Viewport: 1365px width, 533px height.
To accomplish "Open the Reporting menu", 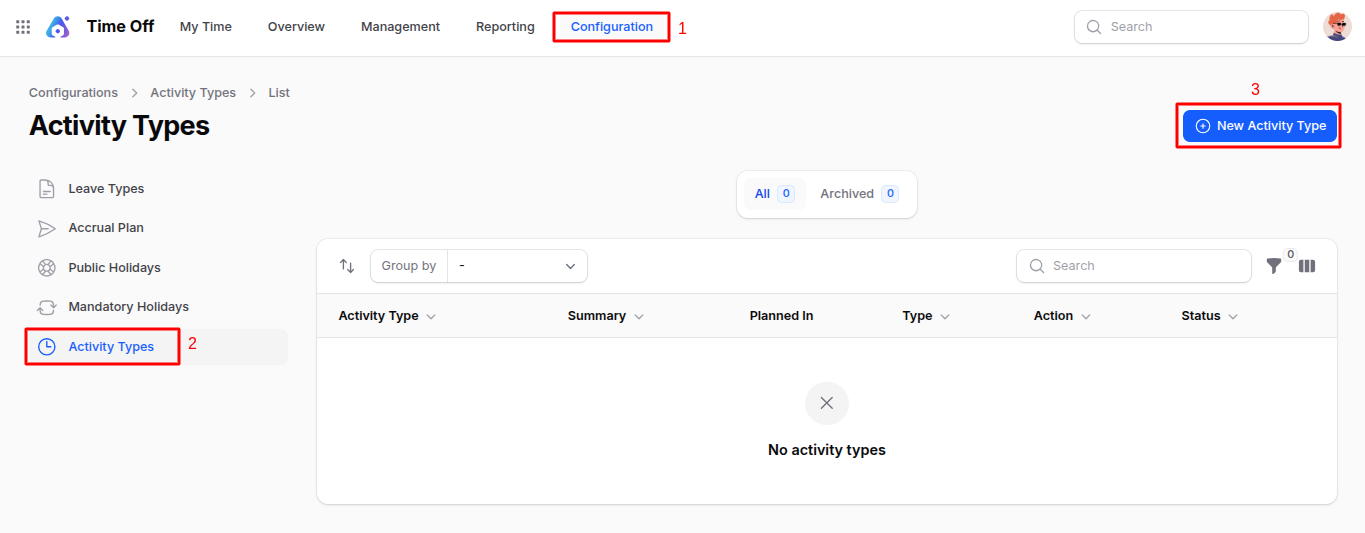I will [505, 27].
